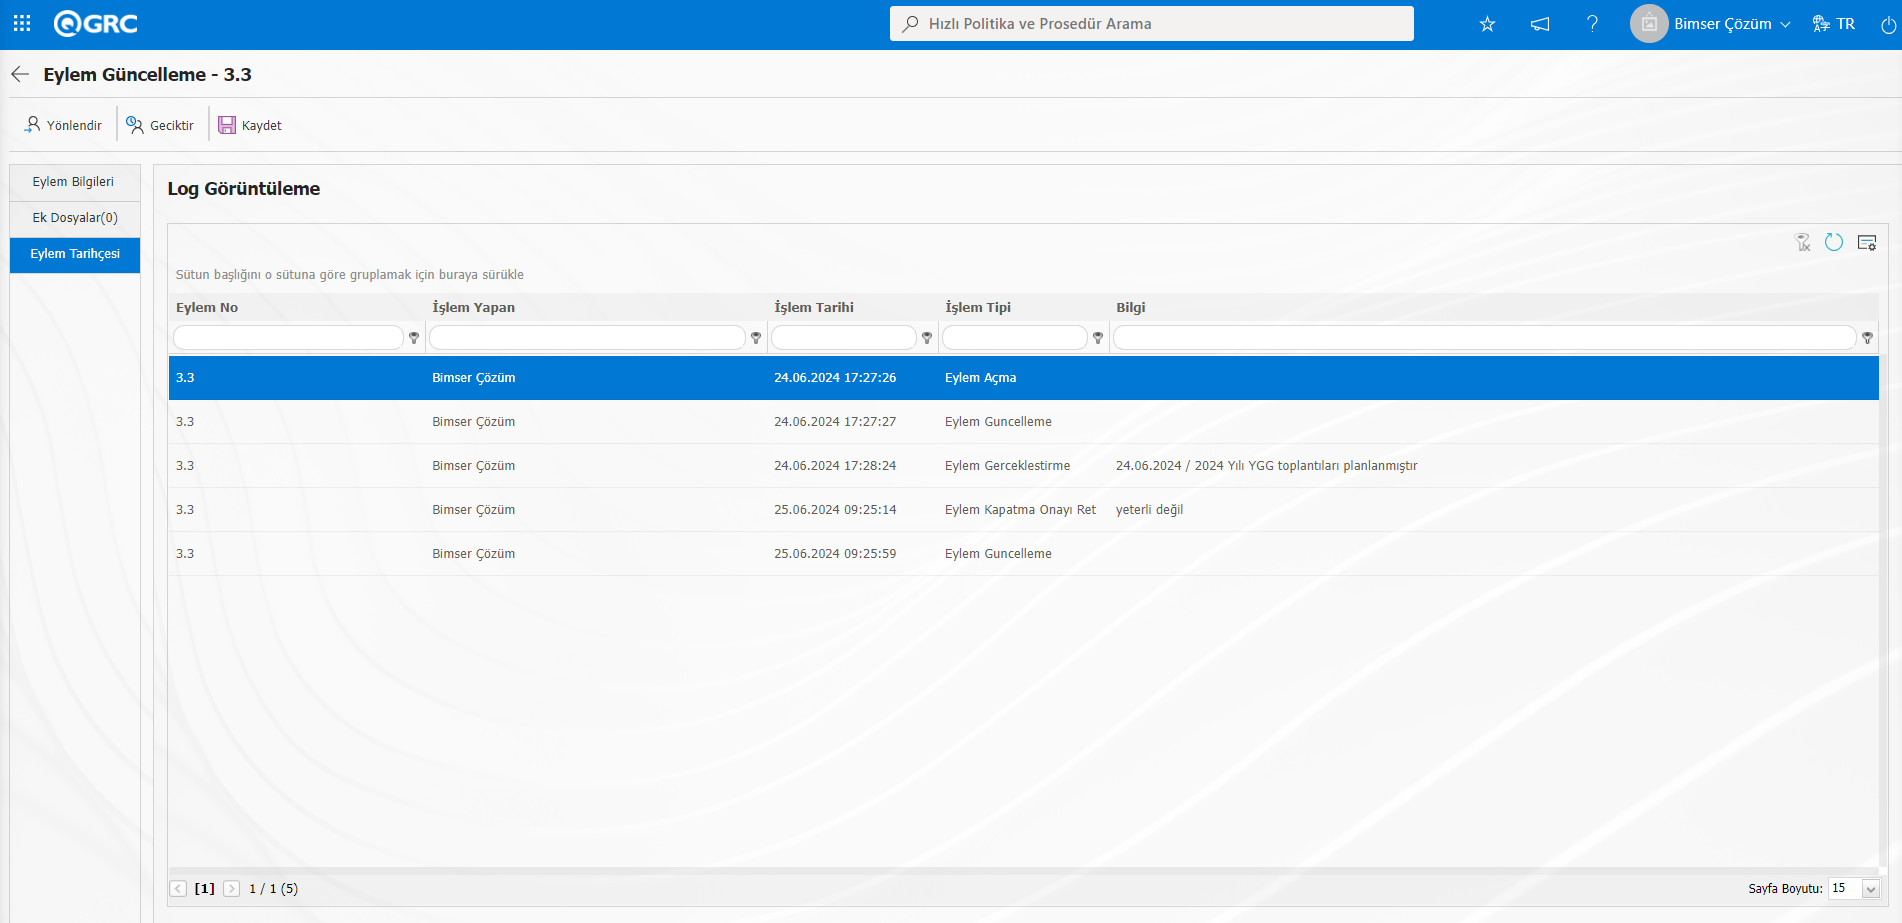The image size is (1902, 923).
Task: Click the QGRC logo
Action: (x=95, y=23)
